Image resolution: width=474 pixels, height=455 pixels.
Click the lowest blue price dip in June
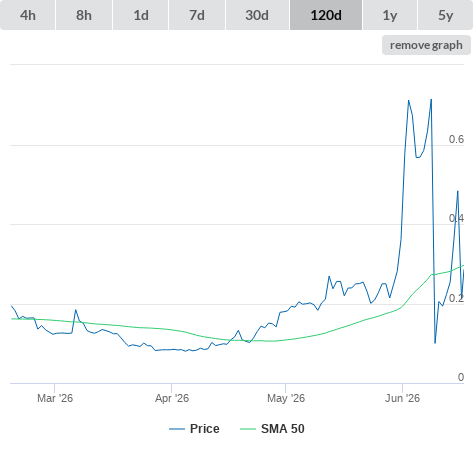[435, 343]
